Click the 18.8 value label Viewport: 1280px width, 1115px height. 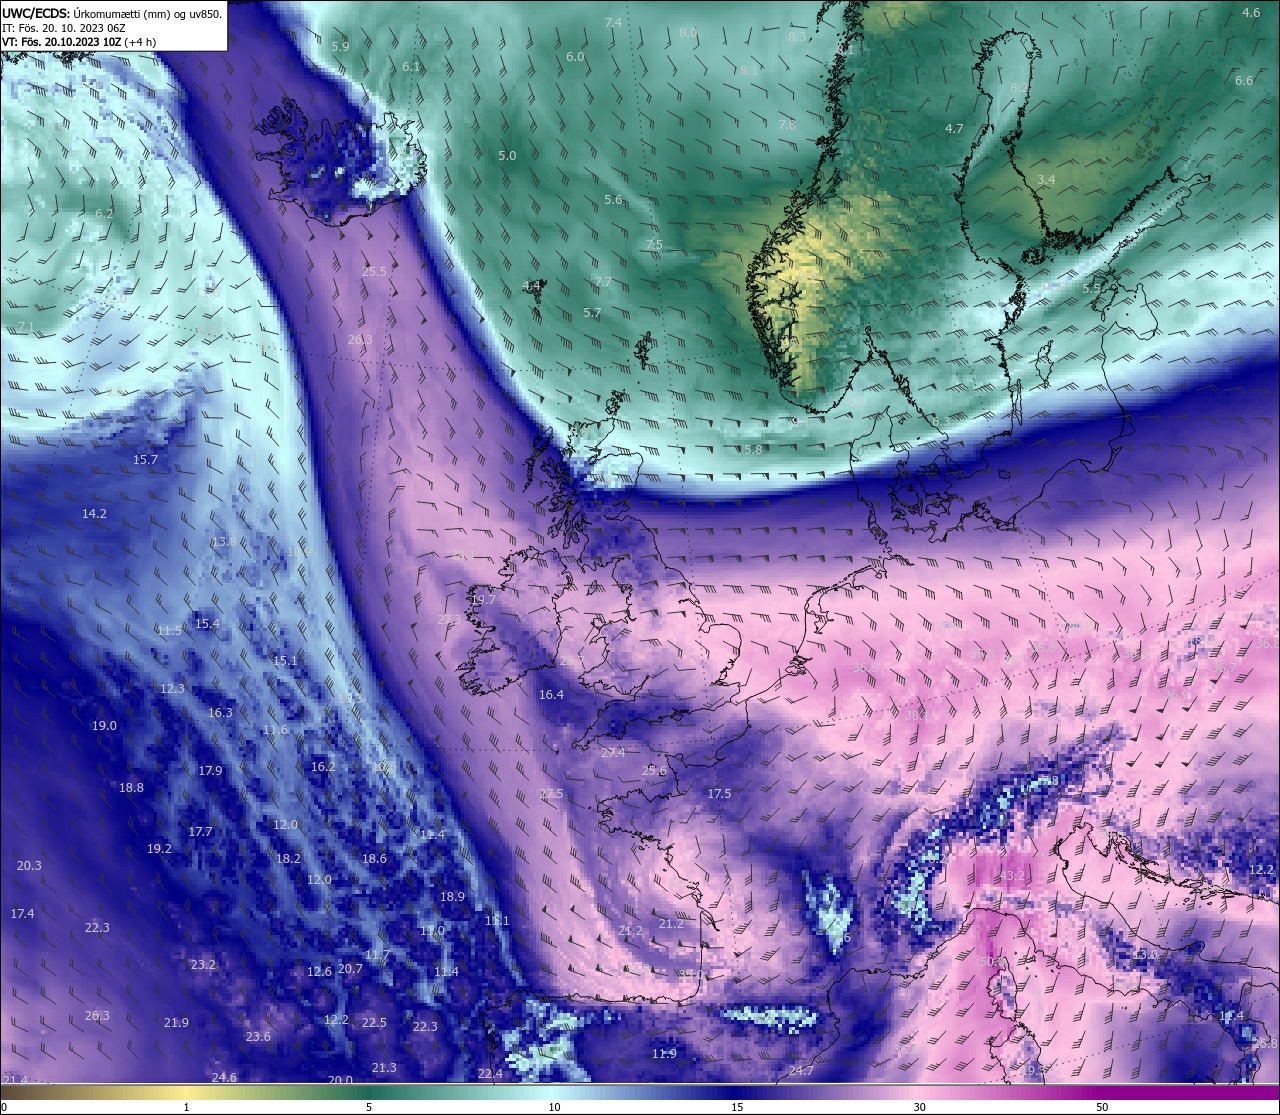131,787
